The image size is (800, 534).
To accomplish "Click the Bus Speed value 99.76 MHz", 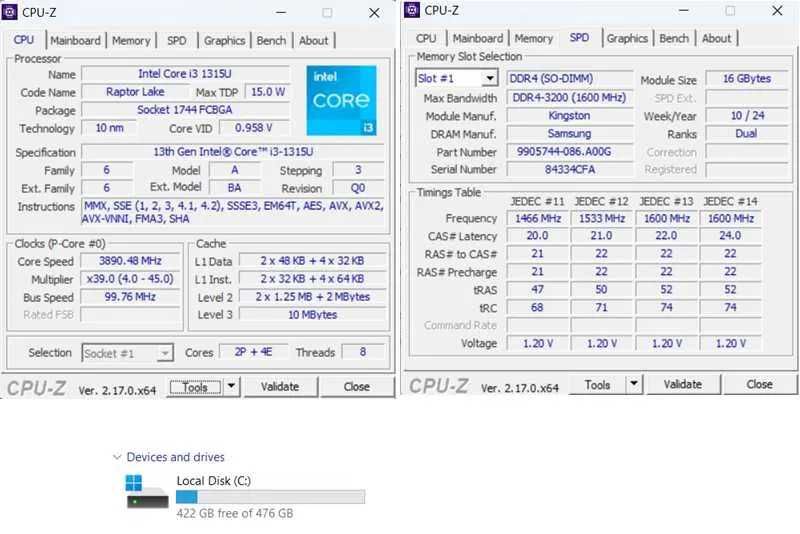I will [x=130, y=297].
